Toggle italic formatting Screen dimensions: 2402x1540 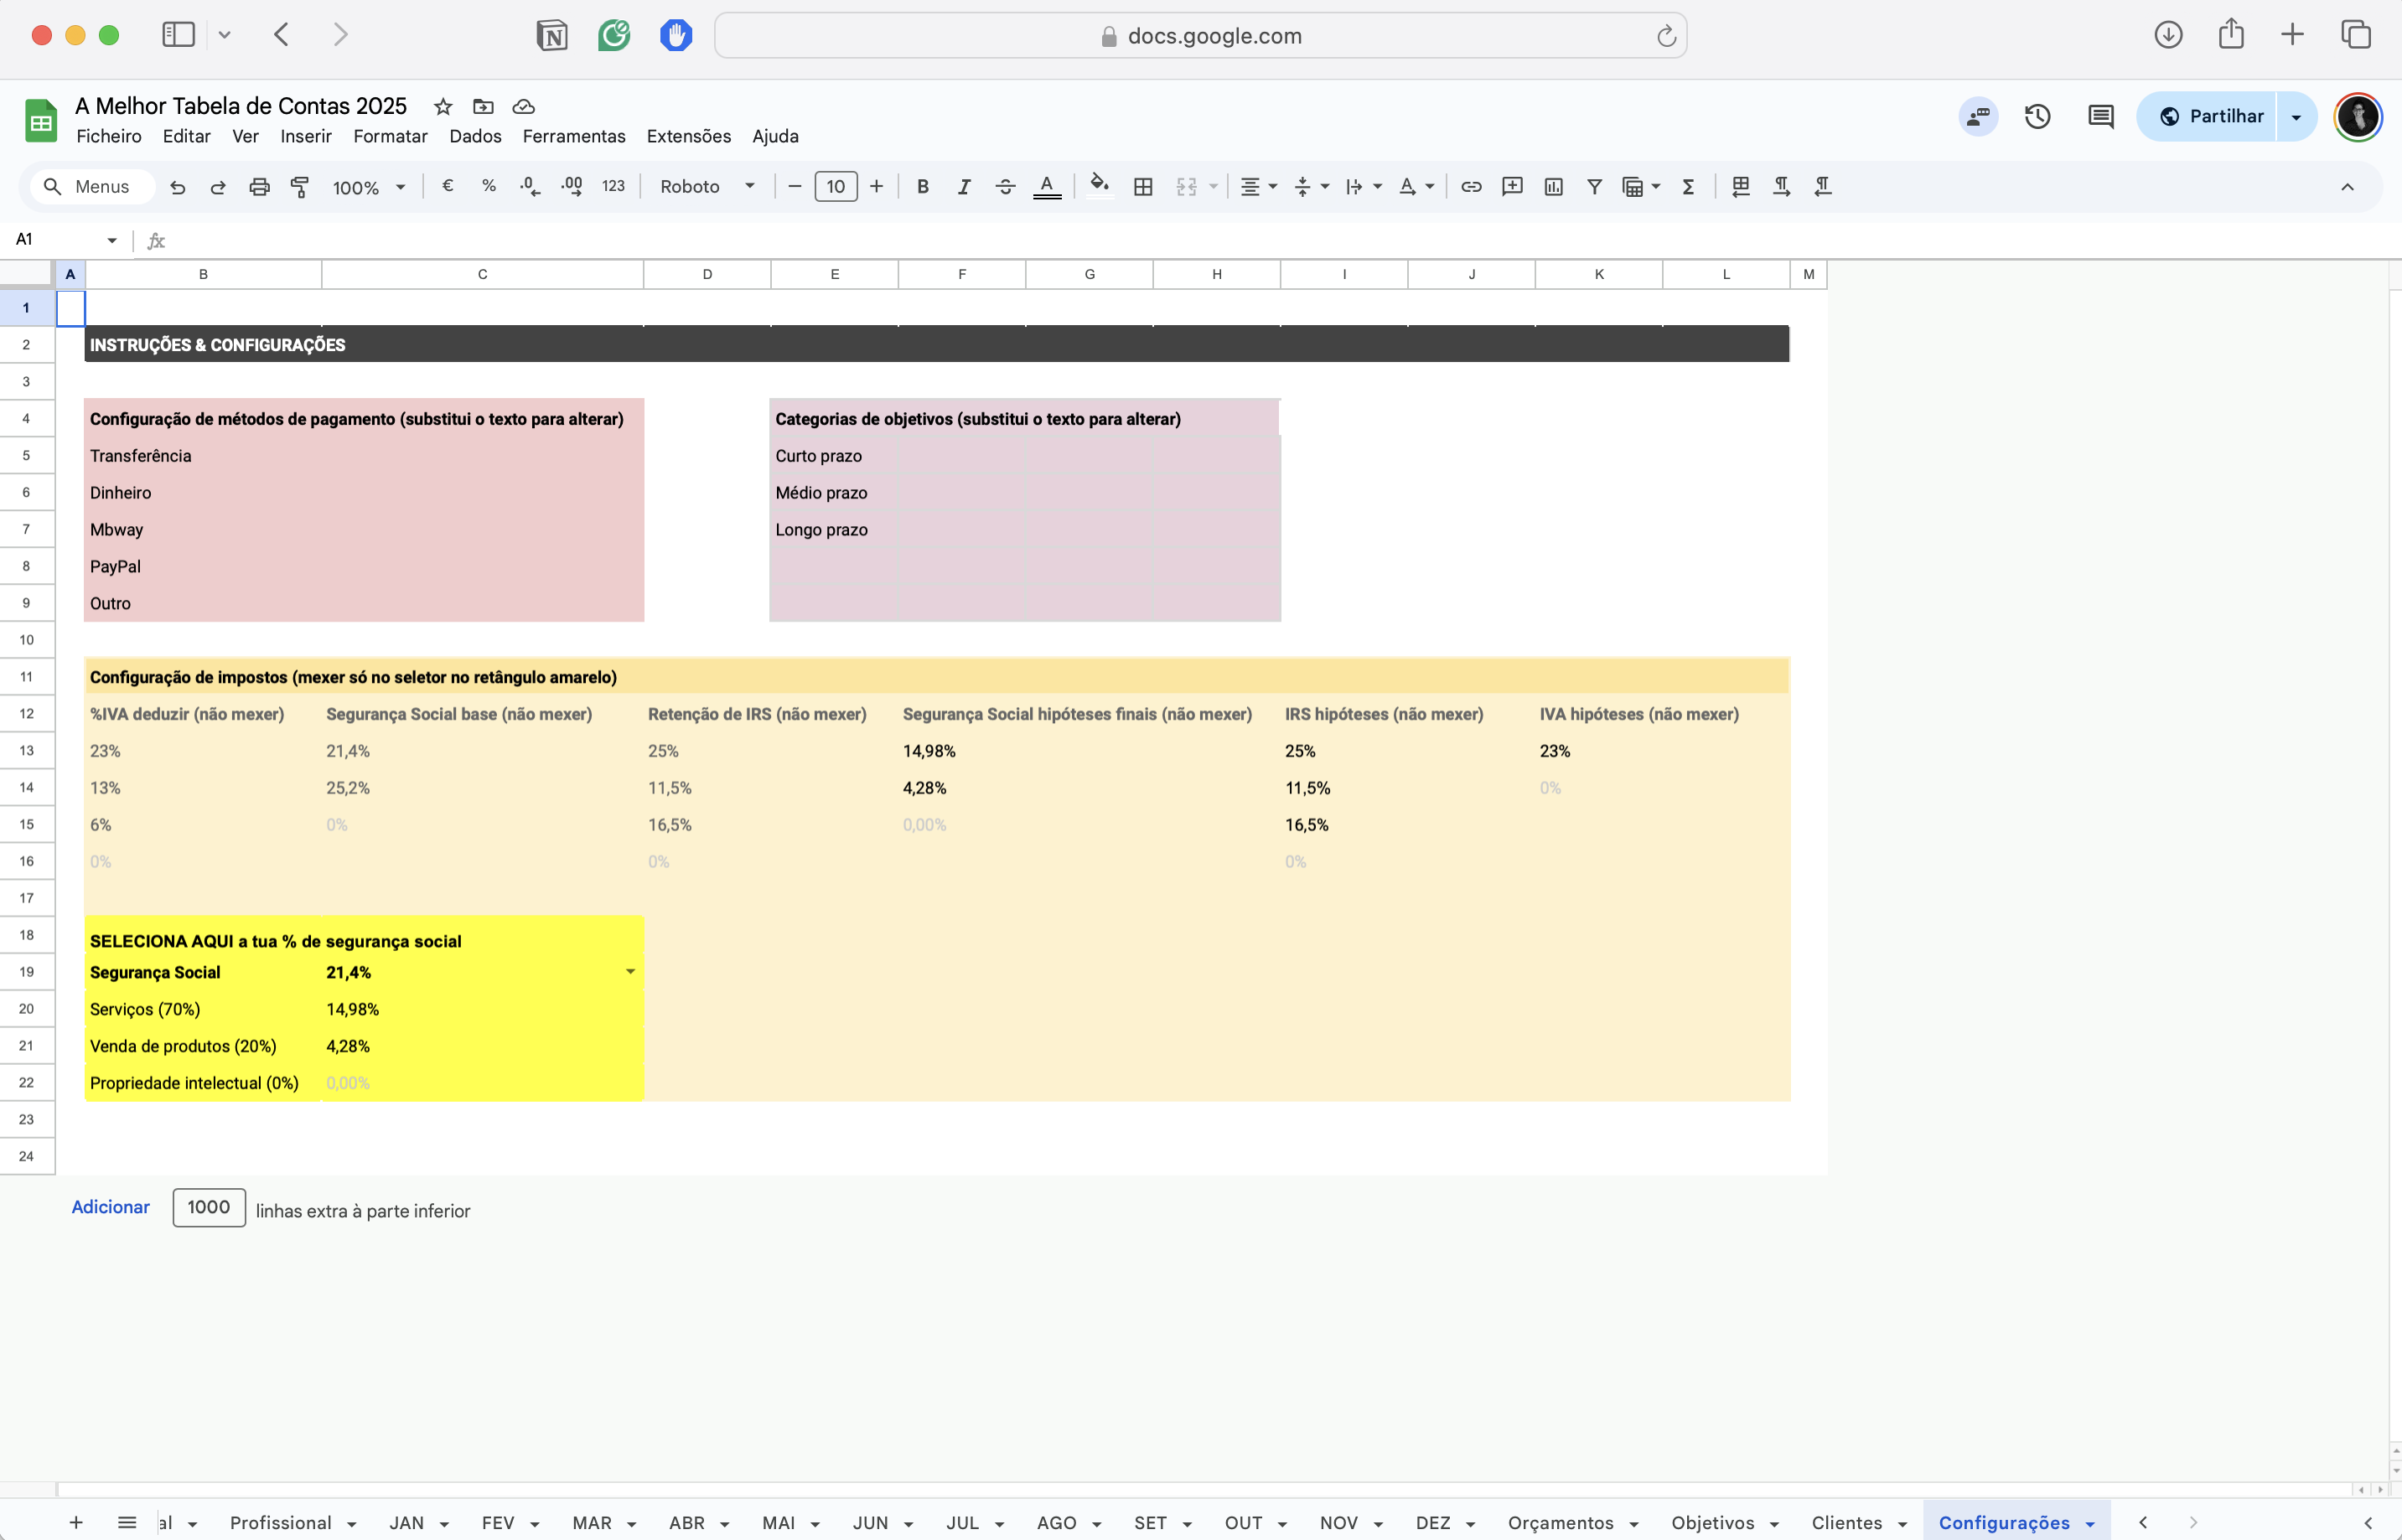click(x=964, y=187)
